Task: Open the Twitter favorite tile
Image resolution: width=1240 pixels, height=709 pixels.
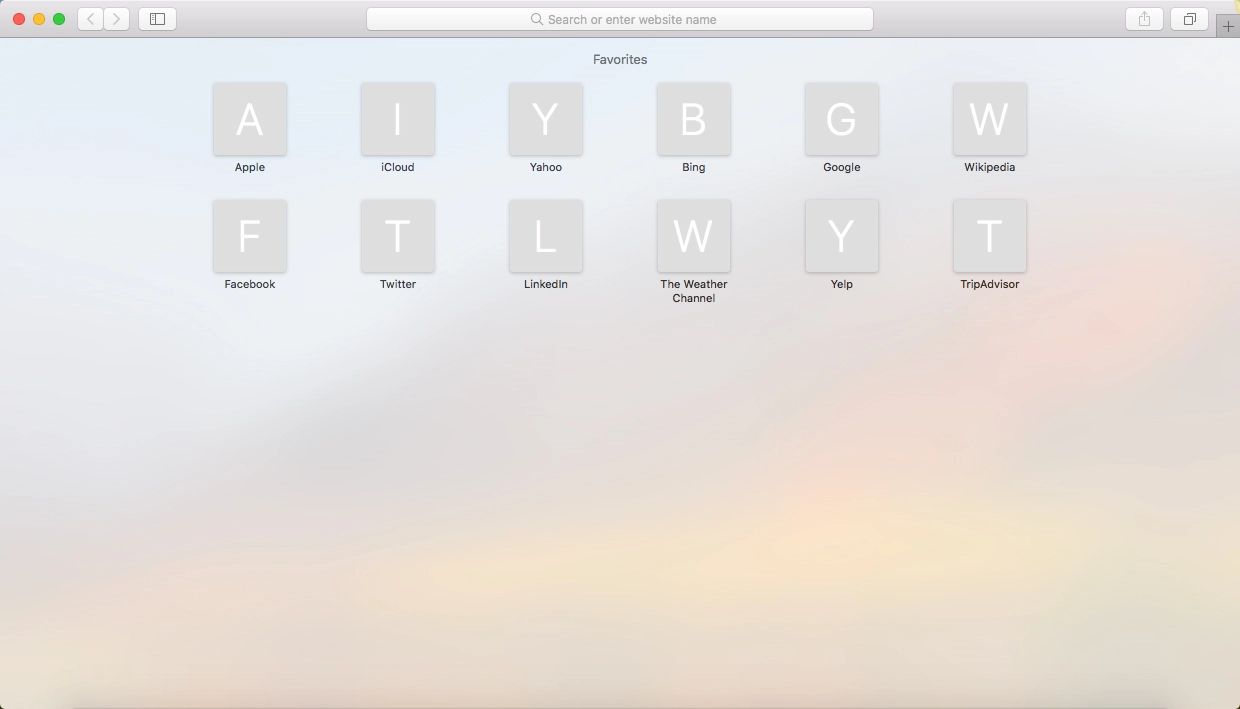Action: (x=398, y=236)
